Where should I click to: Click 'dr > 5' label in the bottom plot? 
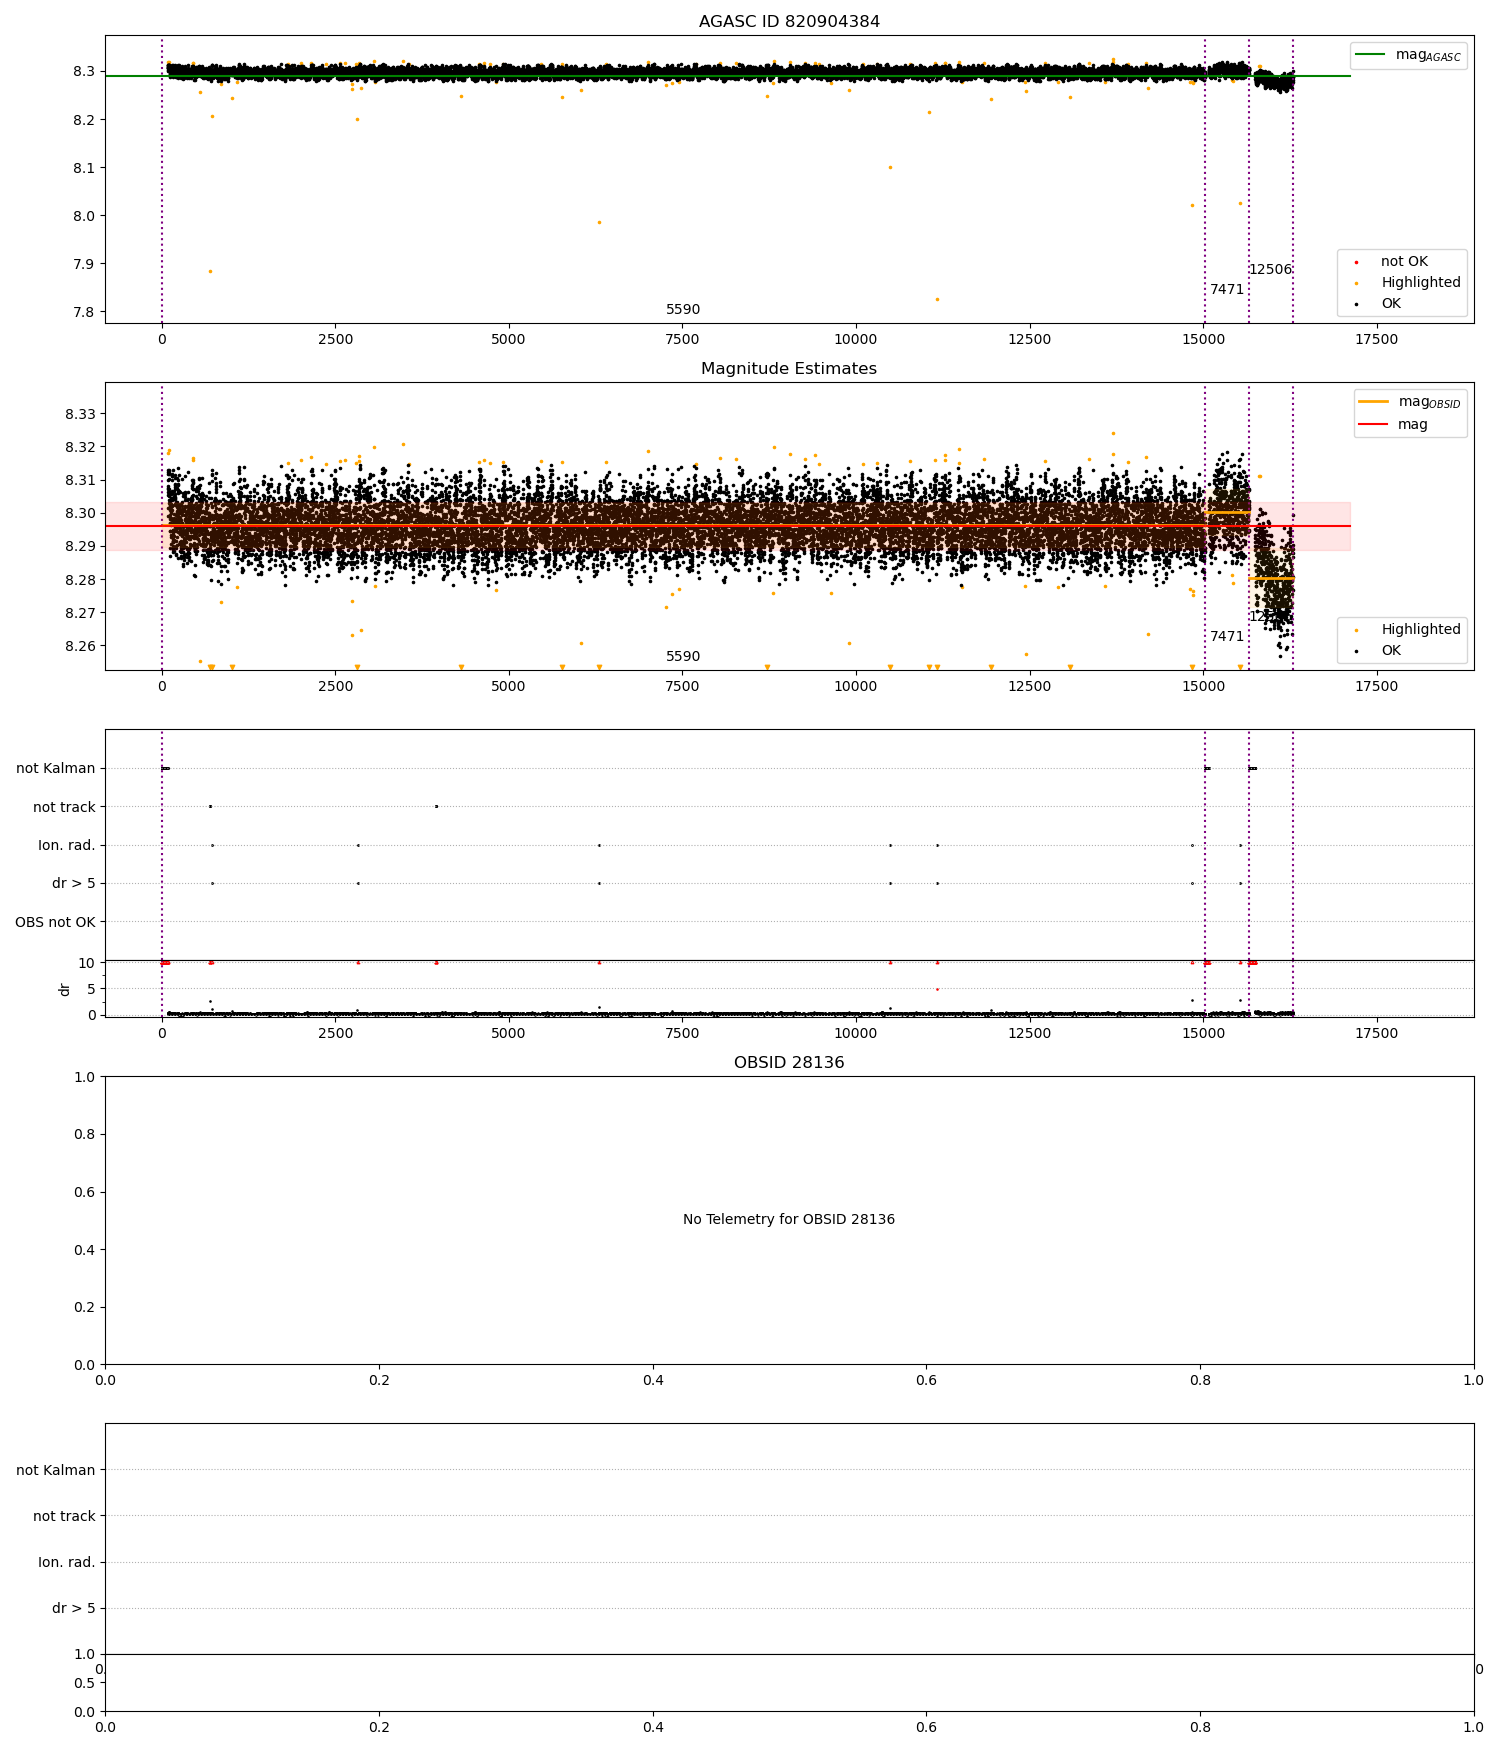[x=74, y=1609]
